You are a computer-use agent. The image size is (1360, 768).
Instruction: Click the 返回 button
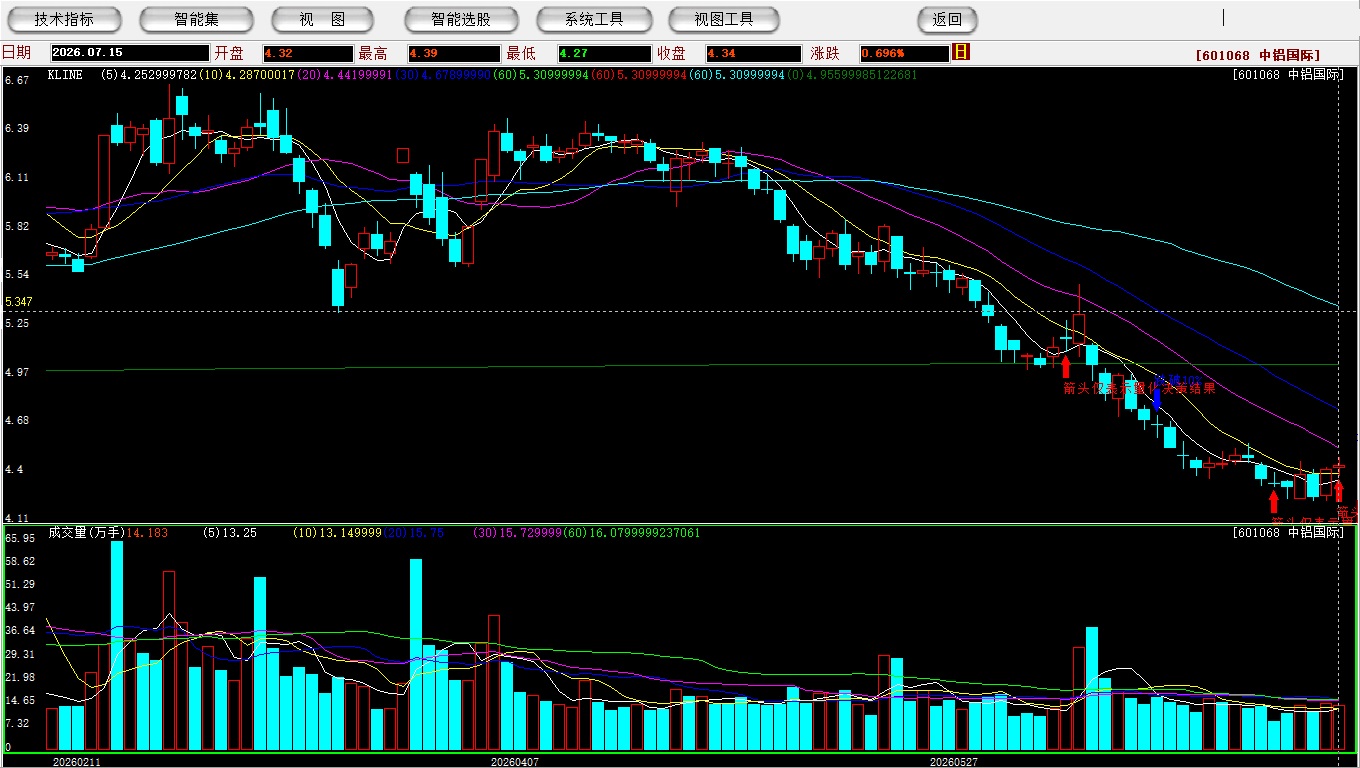click(947, 20)
